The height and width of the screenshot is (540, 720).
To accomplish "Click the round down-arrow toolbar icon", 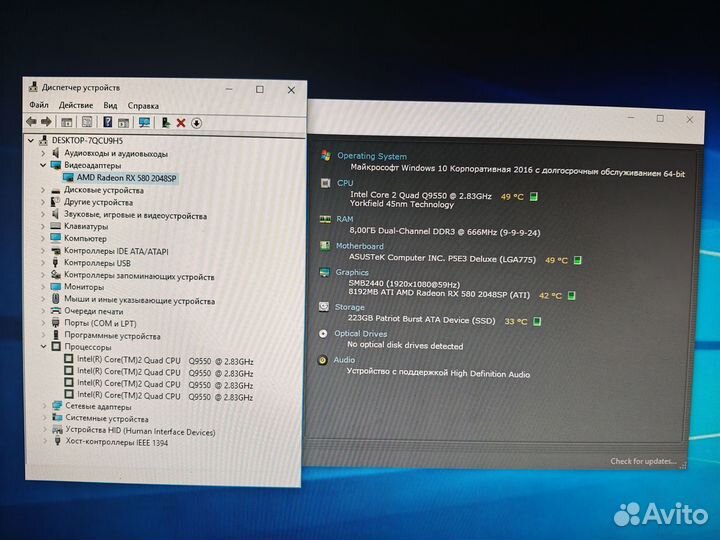I will (196, 122).
